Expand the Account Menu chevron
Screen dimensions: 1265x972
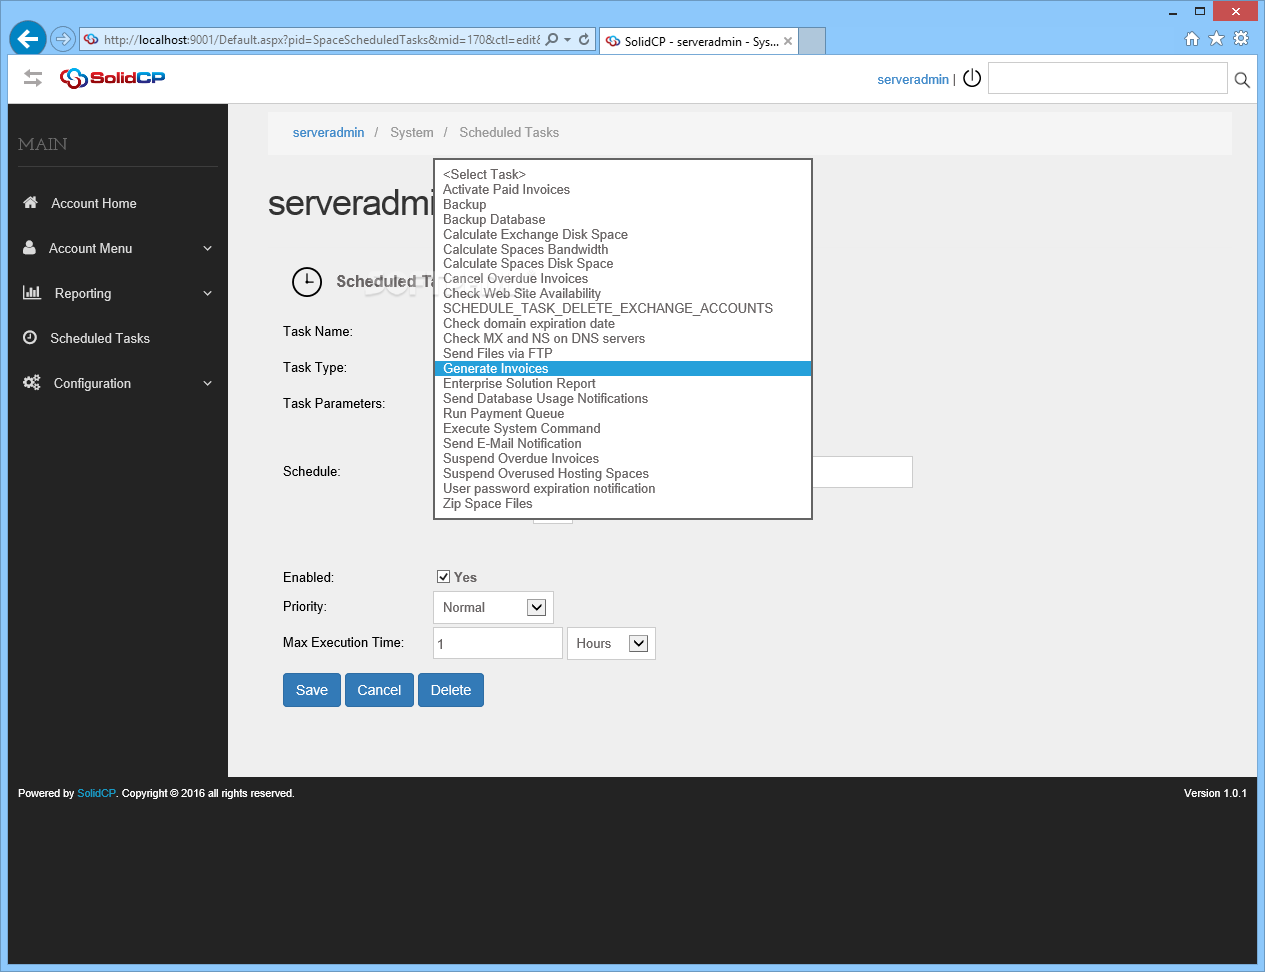click(x=208, y=248)
